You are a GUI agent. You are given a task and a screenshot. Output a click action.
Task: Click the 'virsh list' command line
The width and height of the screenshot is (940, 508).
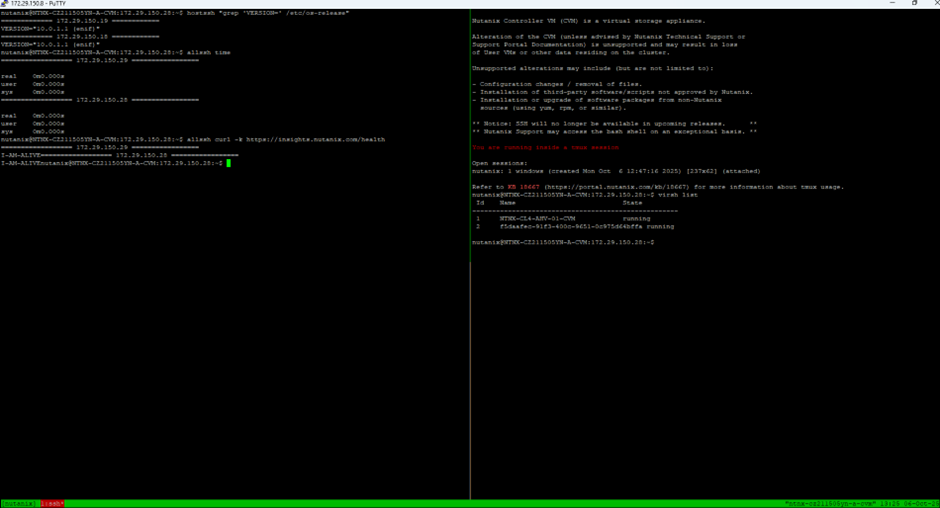pyautogui.click(x=585, y=195)
